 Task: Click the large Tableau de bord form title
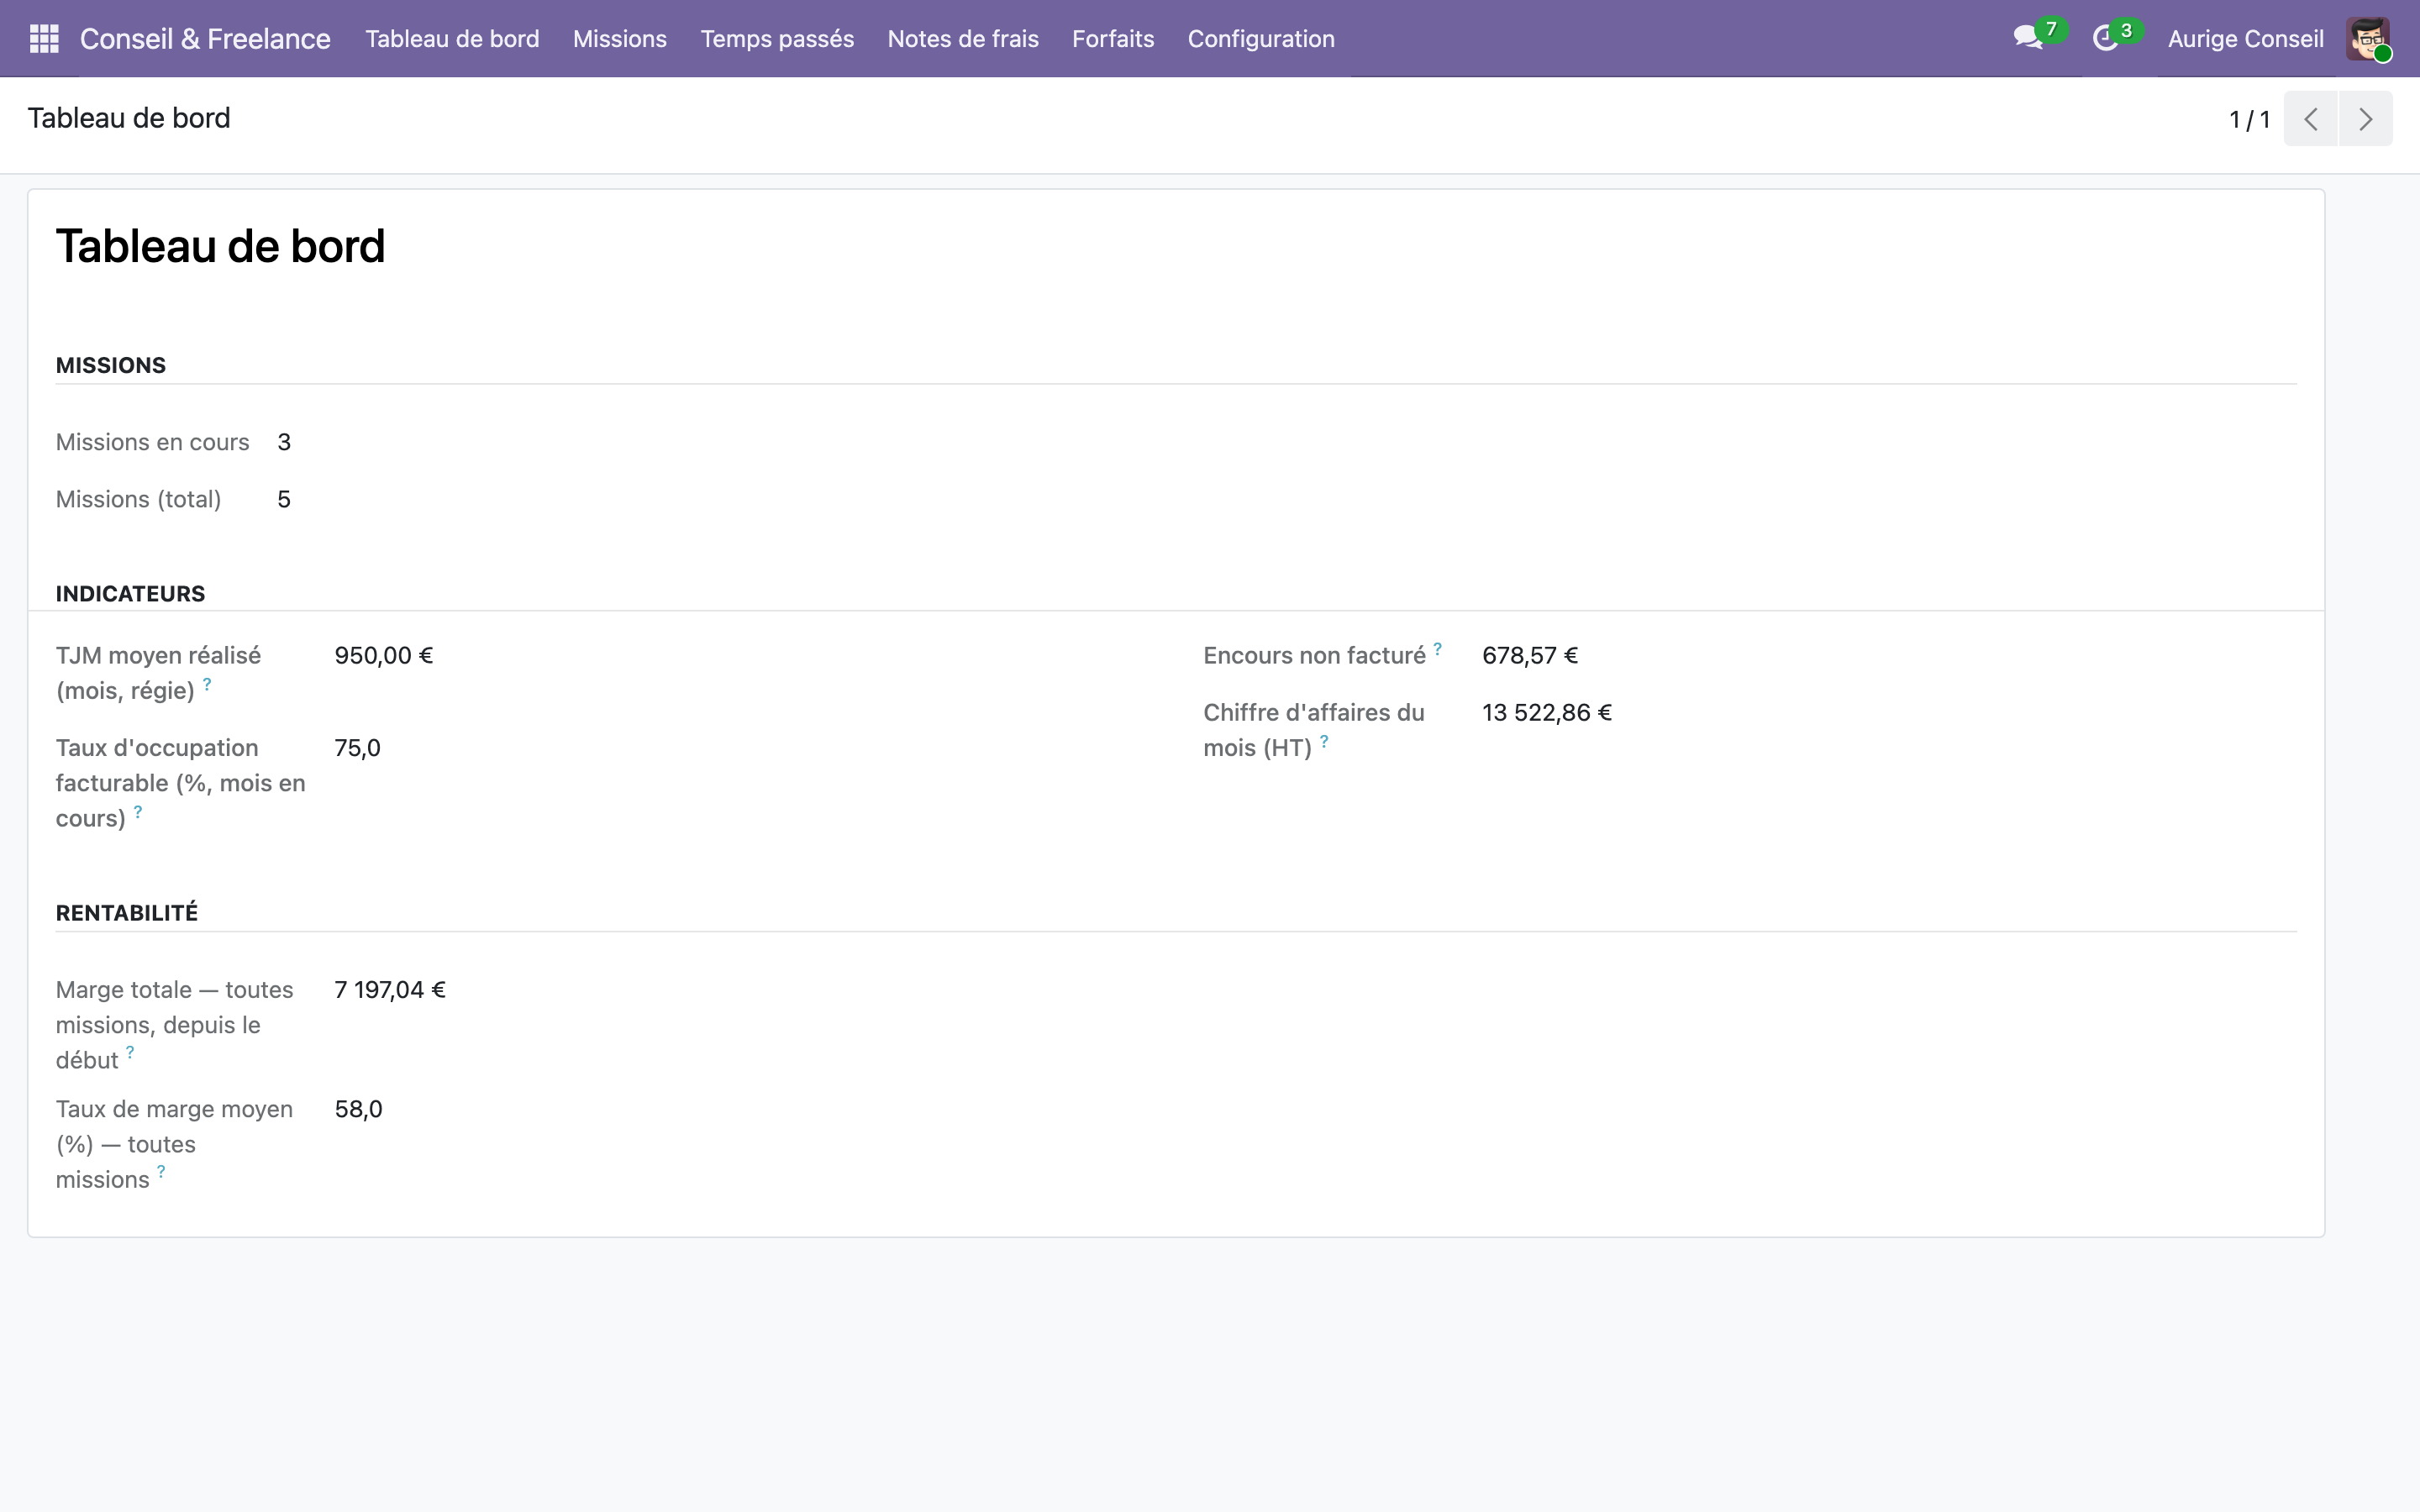pyautogui.click(x=220, y=246)
